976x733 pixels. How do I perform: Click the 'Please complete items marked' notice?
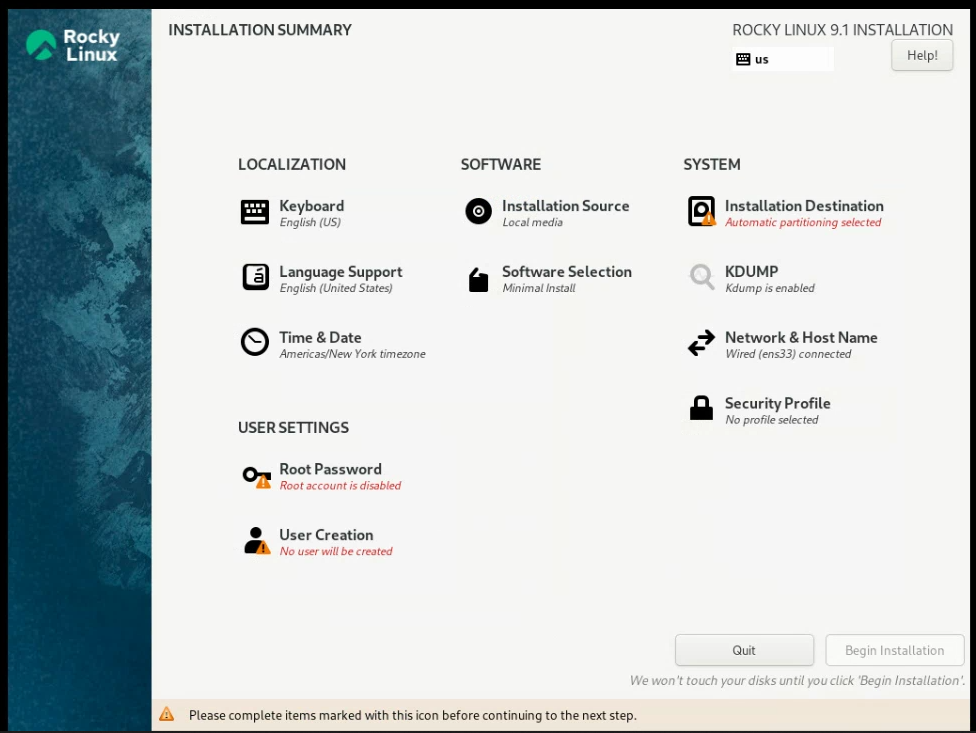412,715
